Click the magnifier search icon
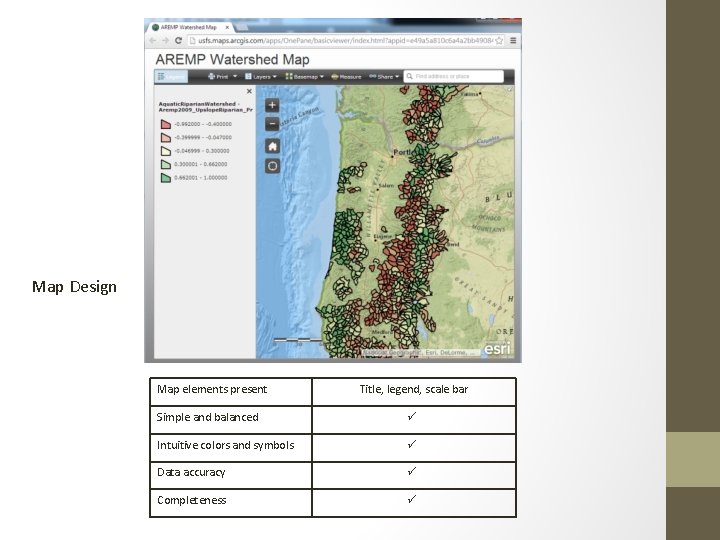This screenshot has width=720, height=540. [x=410, y=76]
